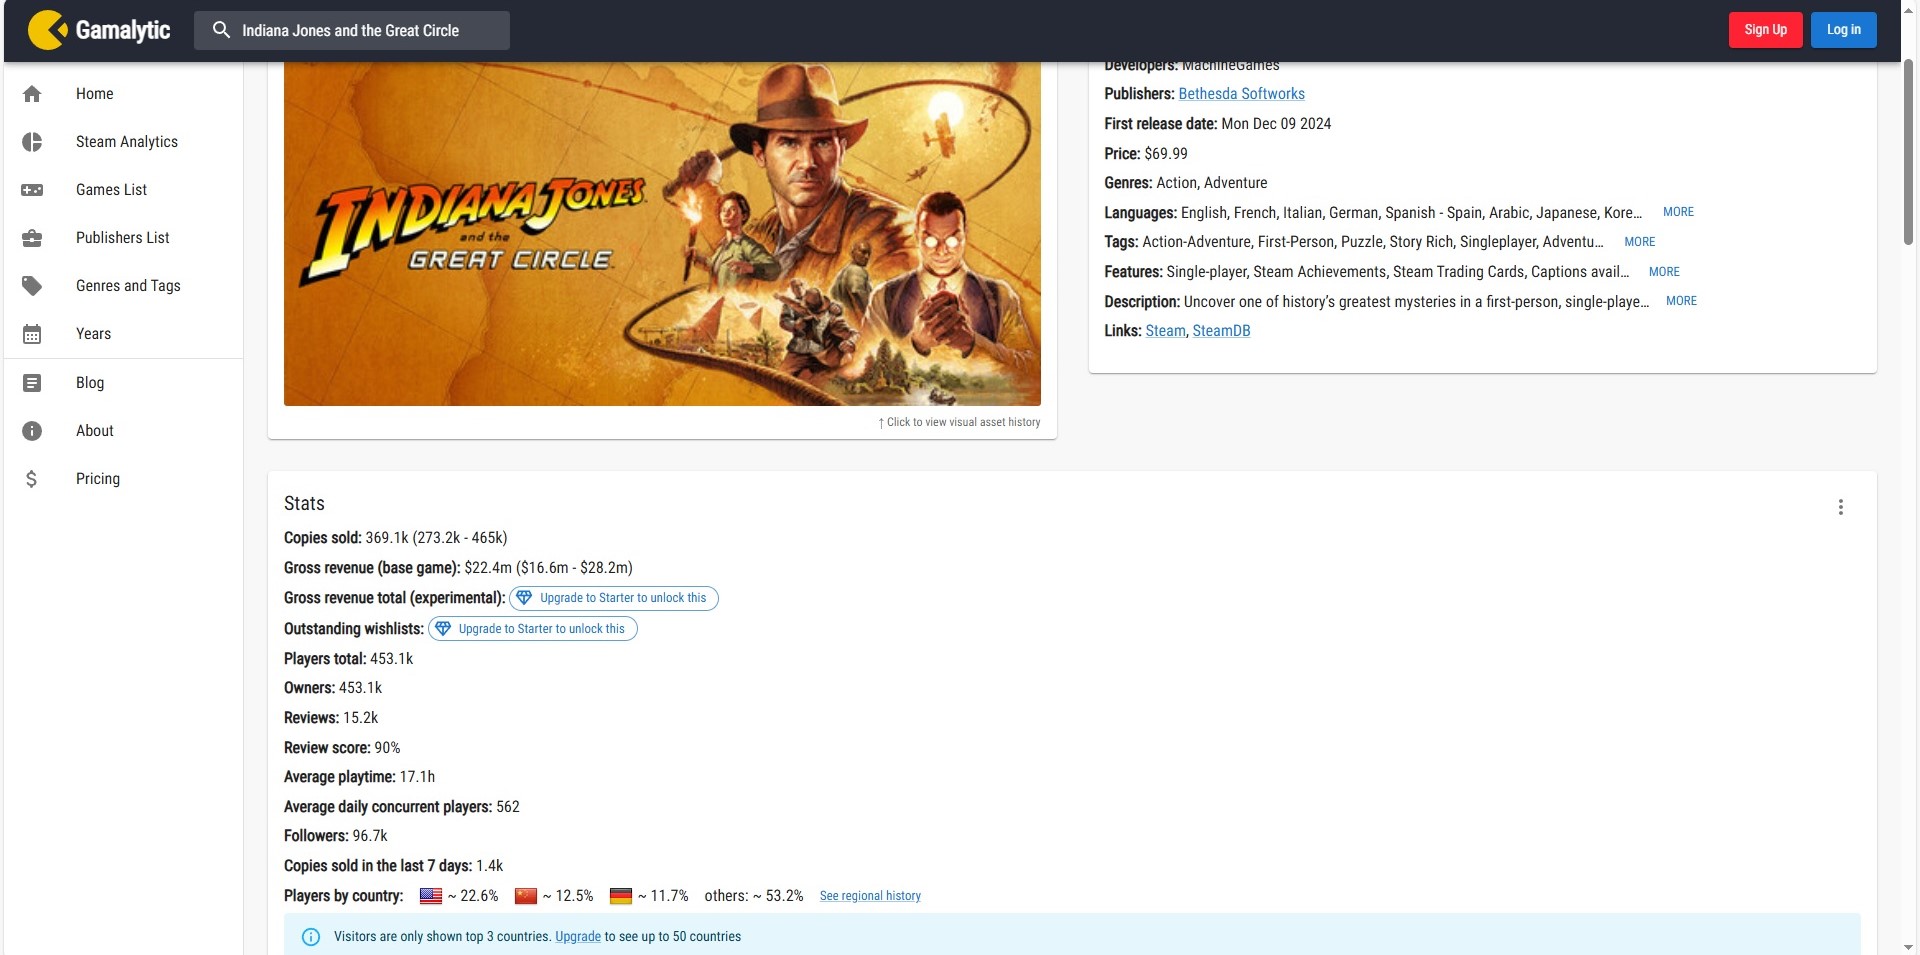
Task: Upgrade to Starter for Outstanding wishlists
Action: coord(533,629)
